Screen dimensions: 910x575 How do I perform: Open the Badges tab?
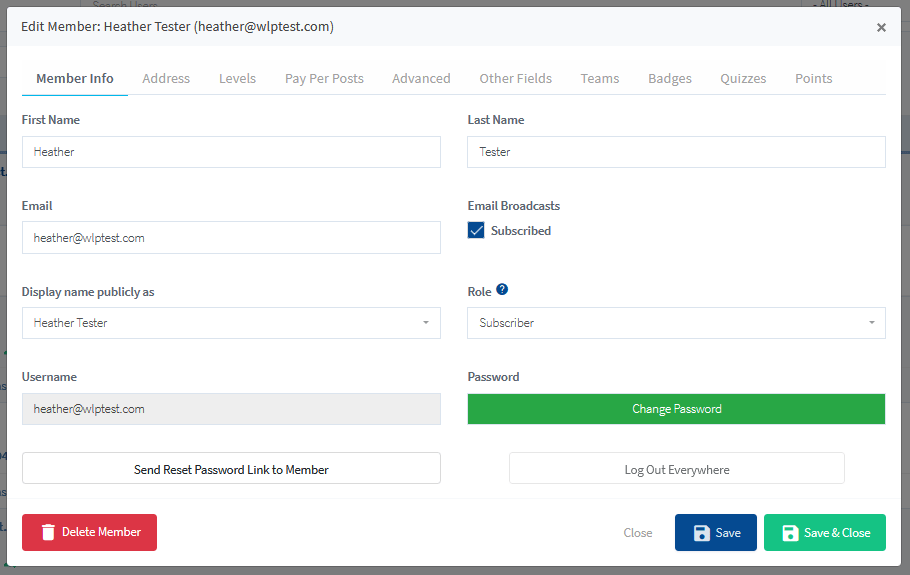670,78
